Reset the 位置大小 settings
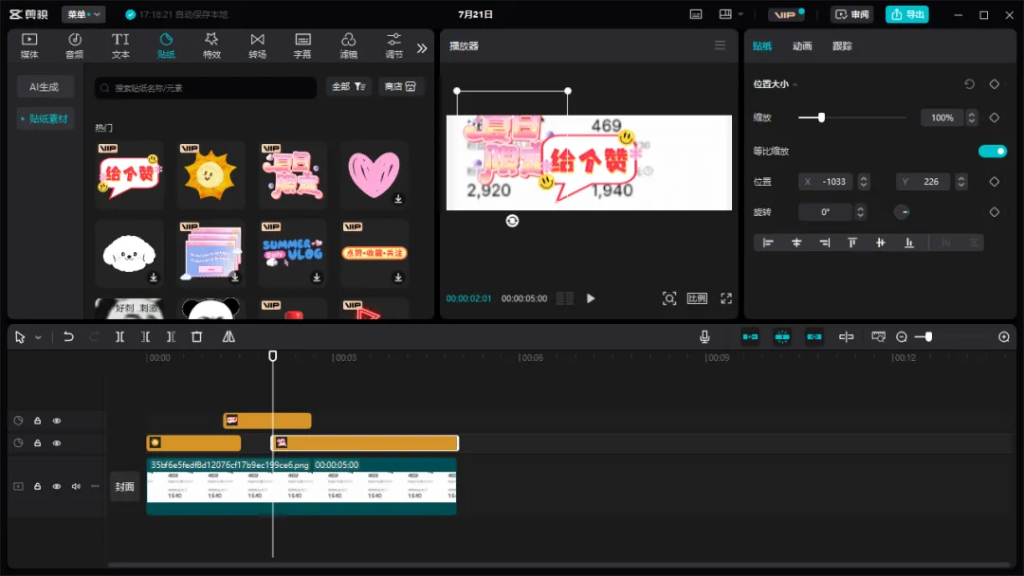Screen dimensions: 1024x576 [x=969, y=84]
